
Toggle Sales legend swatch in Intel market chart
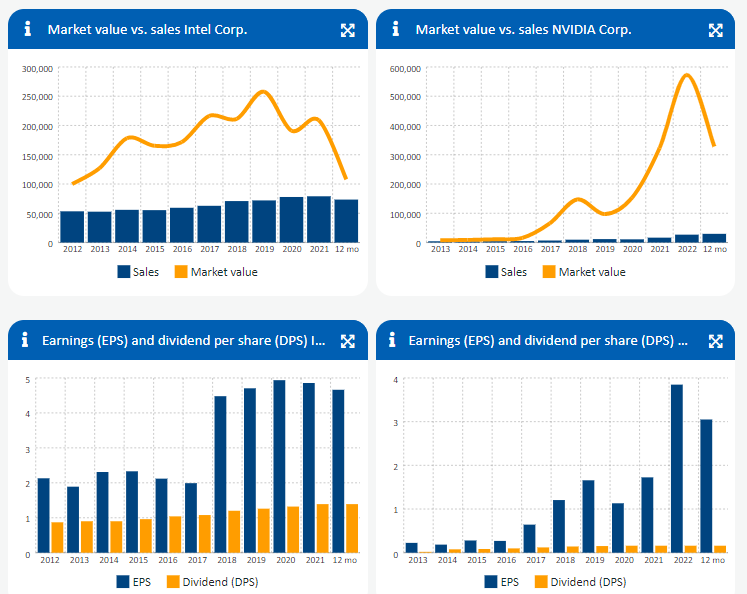[123, 272]
